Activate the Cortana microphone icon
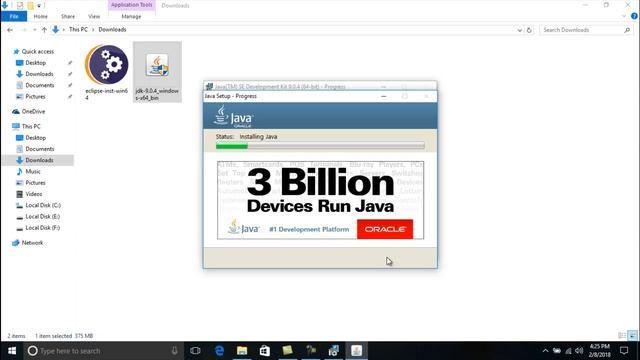The width and height of the screenshot is (640, 360). tap(175, 351)
